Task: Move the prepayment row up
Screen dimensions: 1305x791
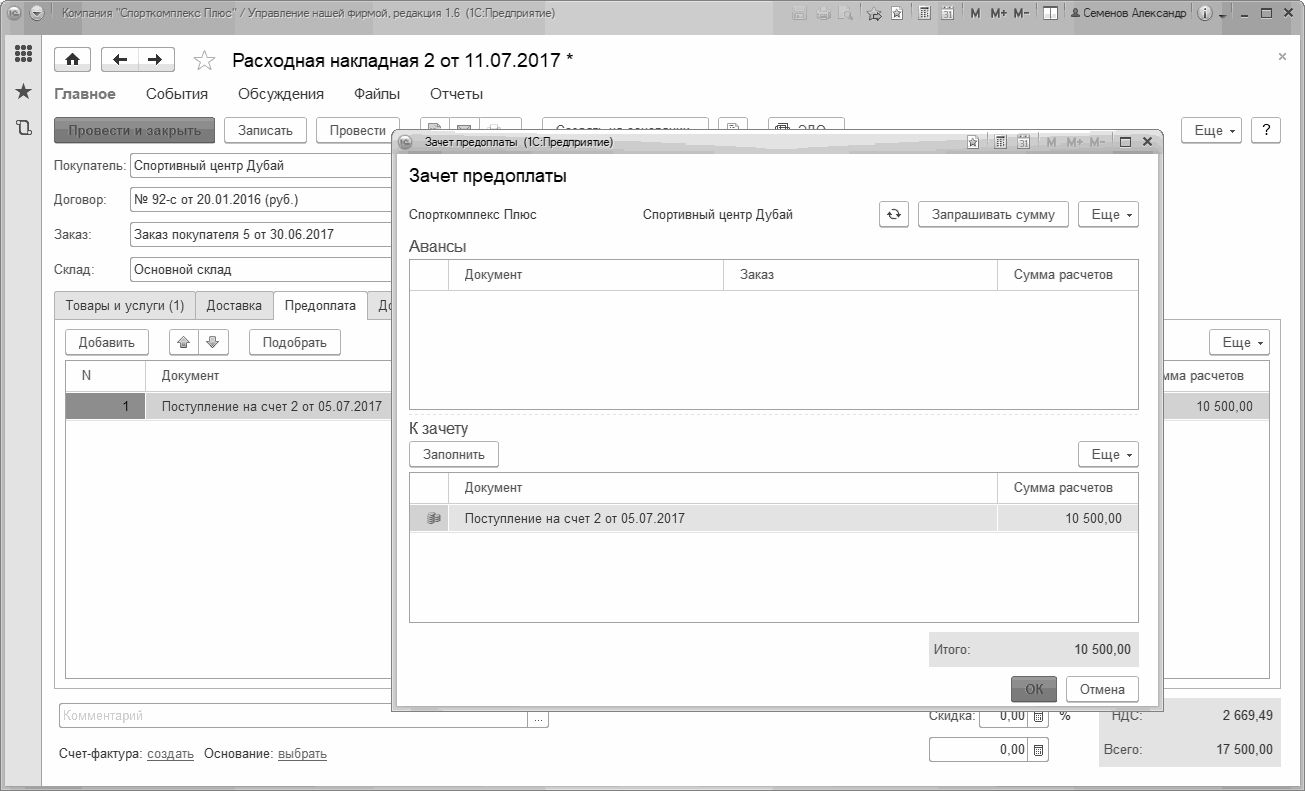Action: pyautogui.click(x=184, y=342)
